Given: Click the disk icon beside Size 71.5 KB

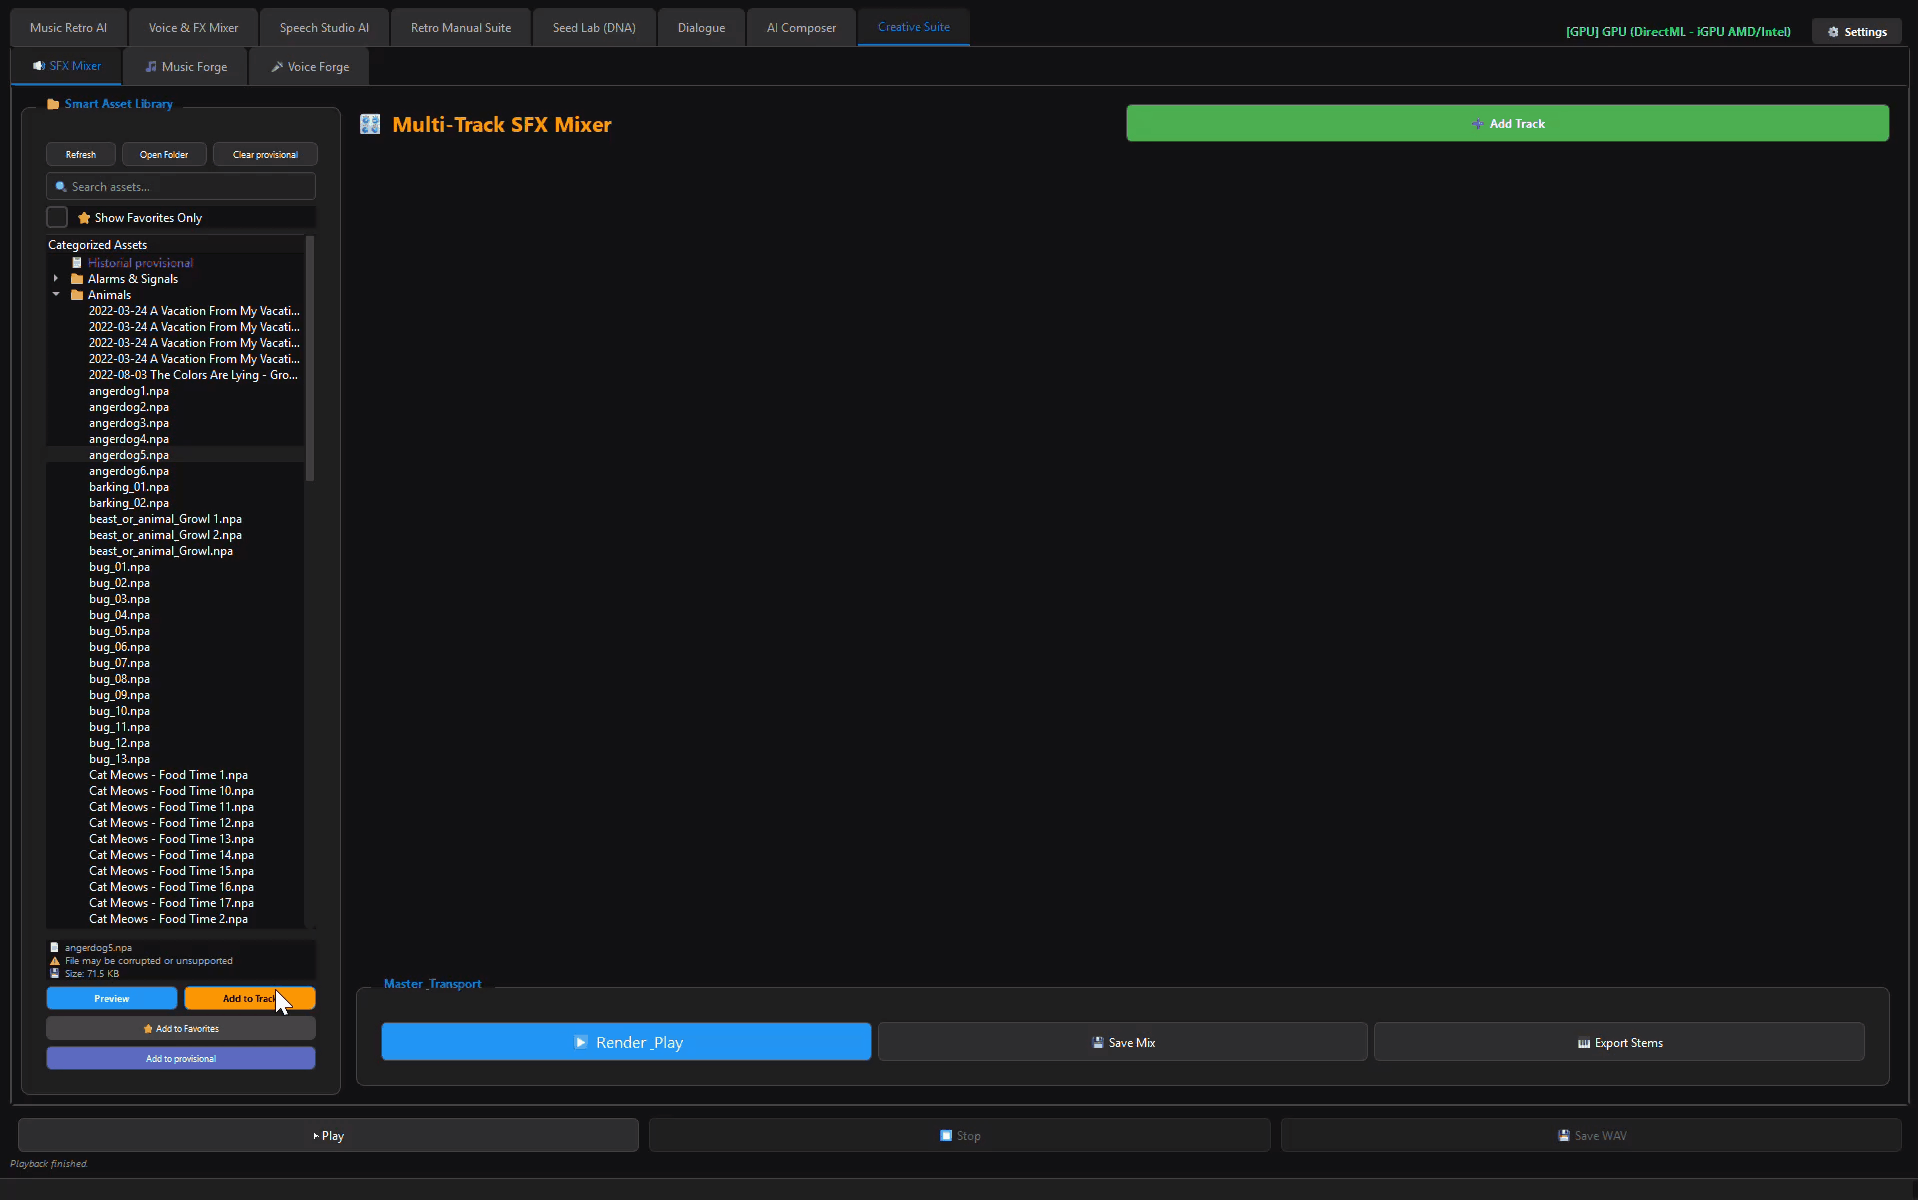Looking at the screenshot, I should click(x=55, y=973).
